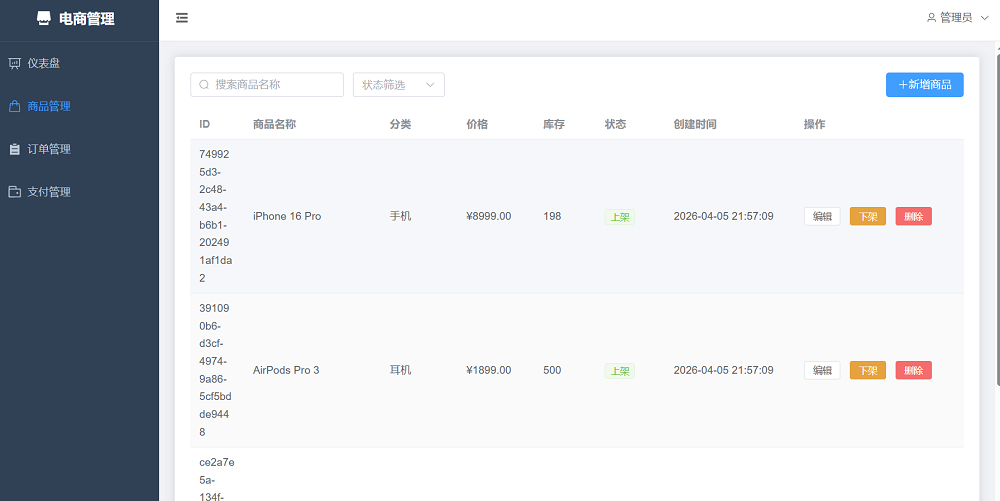The image size is (1000, 501).
Task: Open the 订单管理 menu item
Action: (49, 149)
